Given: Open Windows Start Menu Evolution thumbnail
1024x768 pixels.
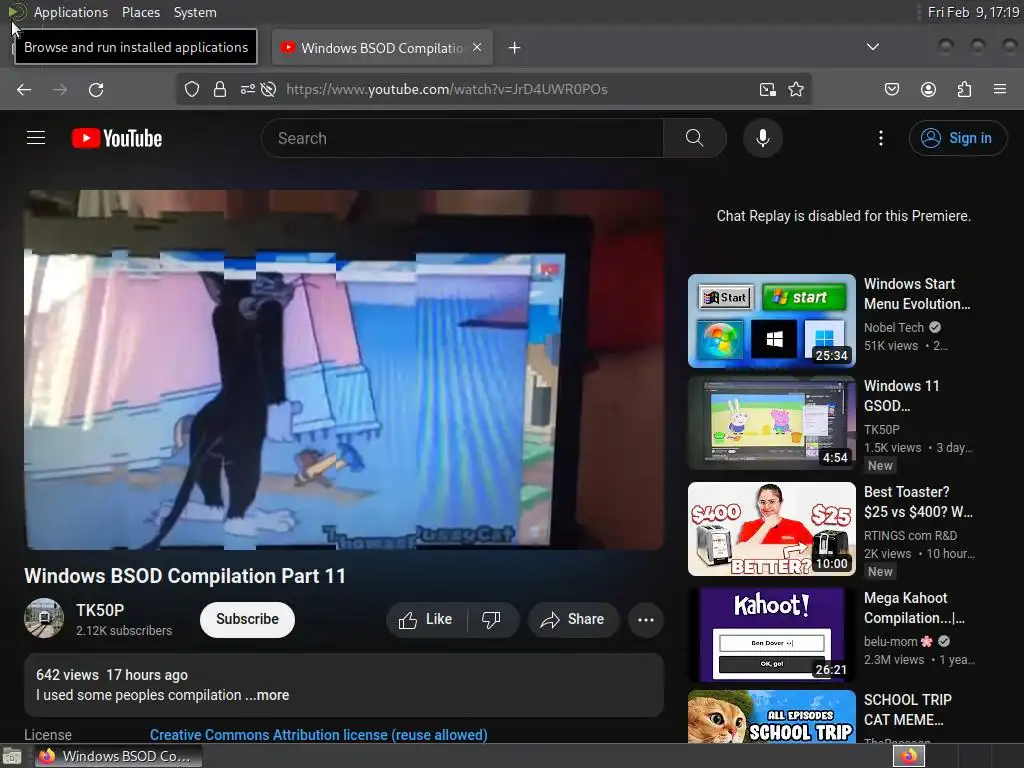Looking at the screenshot, I should 772,321.
